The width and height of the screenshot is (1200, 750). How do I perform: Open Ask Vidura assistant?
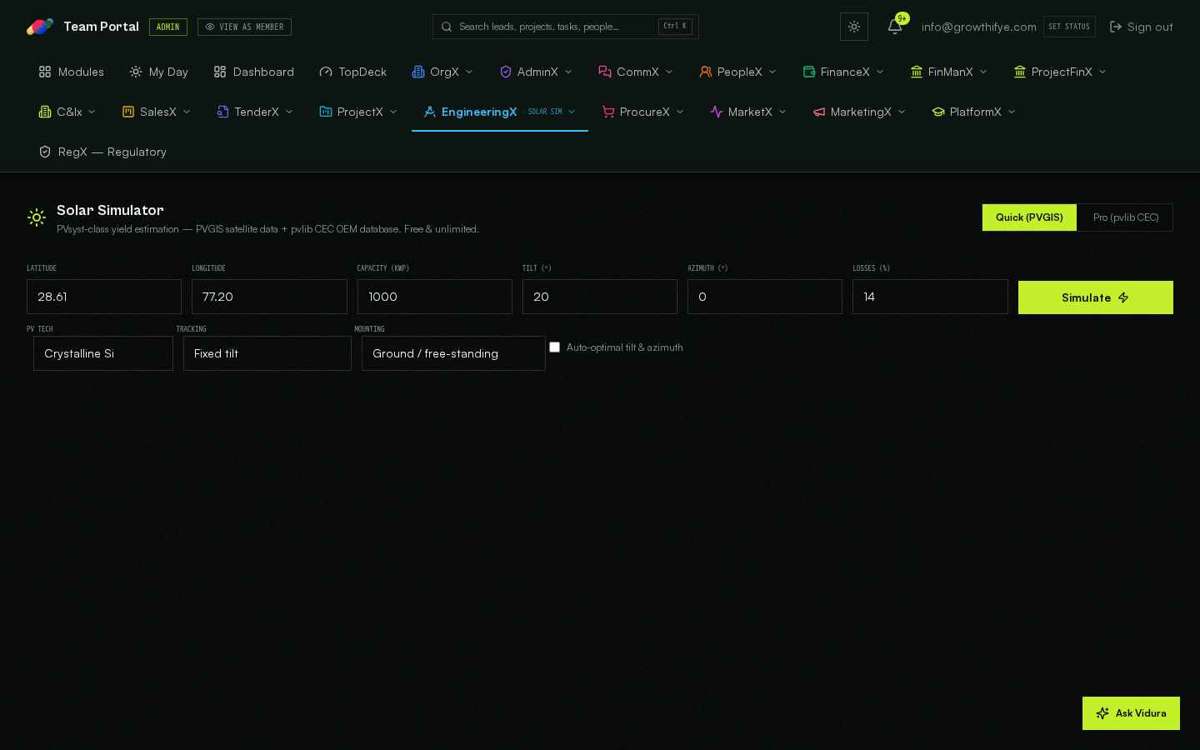pos(1131,713)
